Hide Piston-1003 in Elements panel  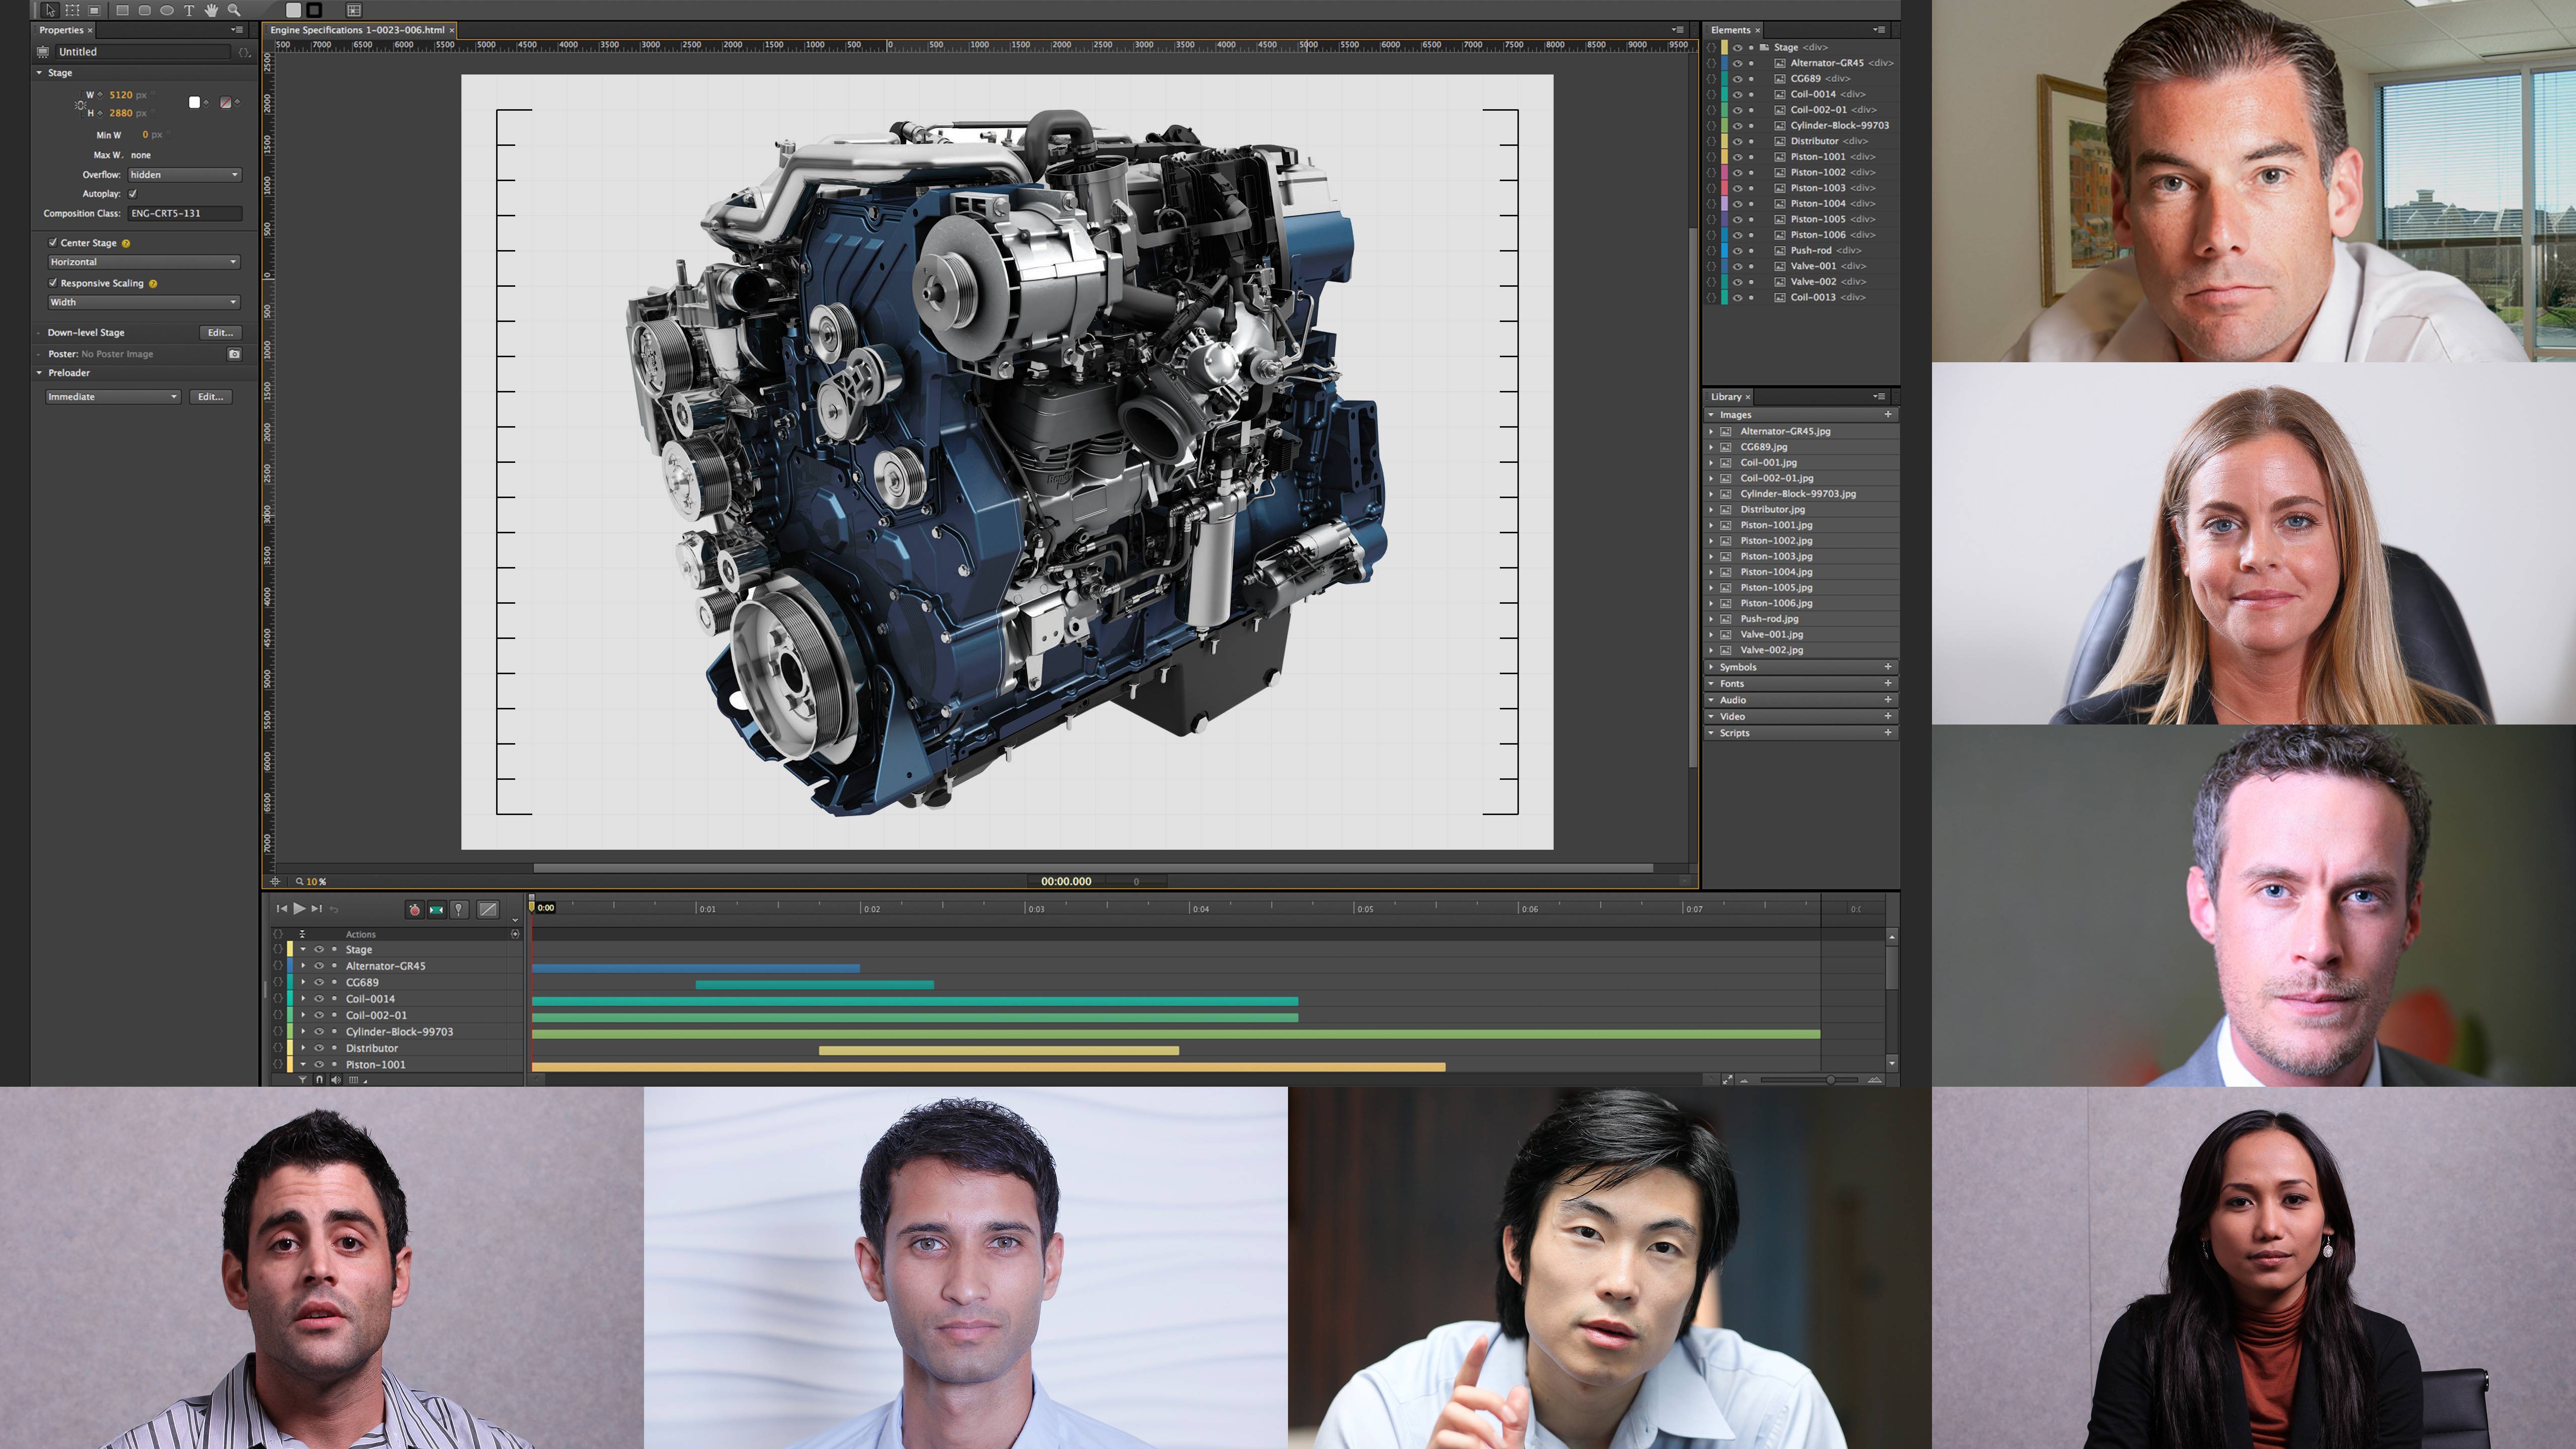(1737, 188)
